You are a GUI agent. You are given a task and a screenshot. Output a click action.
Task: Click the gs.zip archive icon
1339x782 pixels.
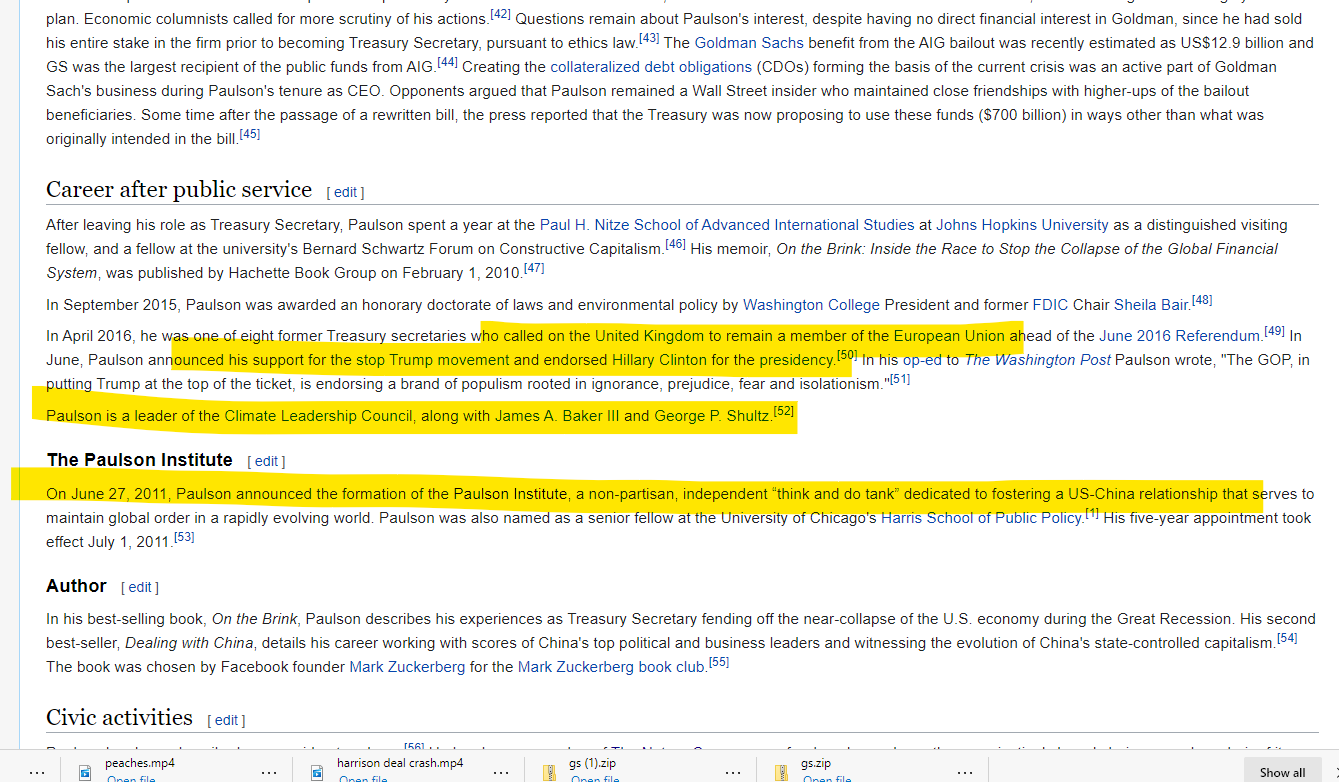782,772
